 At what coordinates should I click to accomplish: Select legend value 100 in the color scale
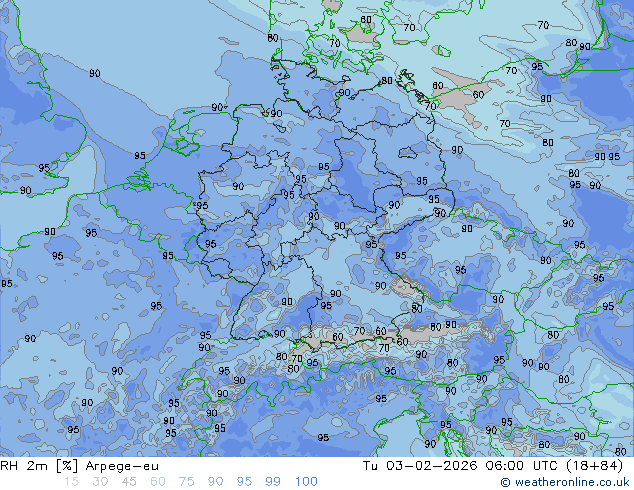306,482
